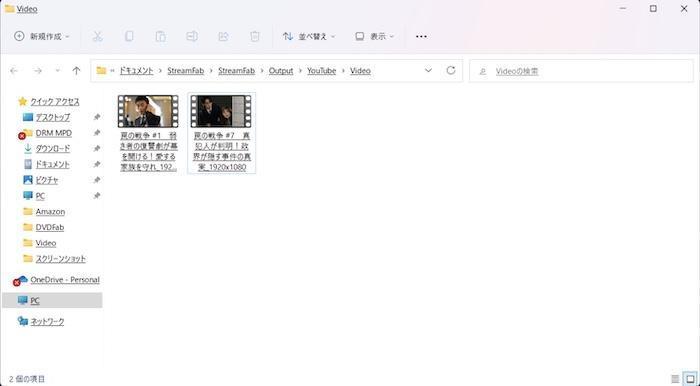Image resolution: width=700 pixels, height=386 pixels.
Task: Click first StreamFab in address path
Action: pyautogui.click(x=185, y=71)
